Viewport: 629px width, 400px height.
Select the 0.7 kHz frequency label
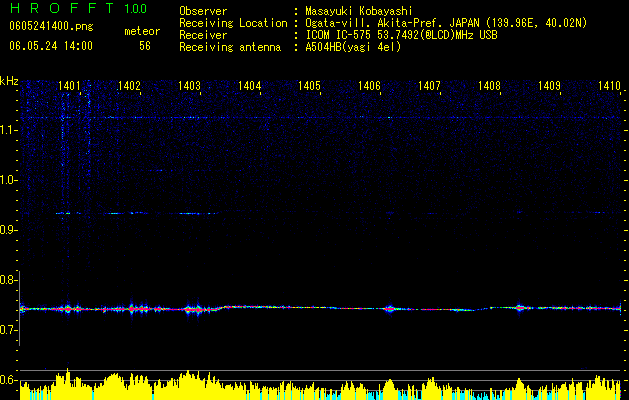pos(9,330)
